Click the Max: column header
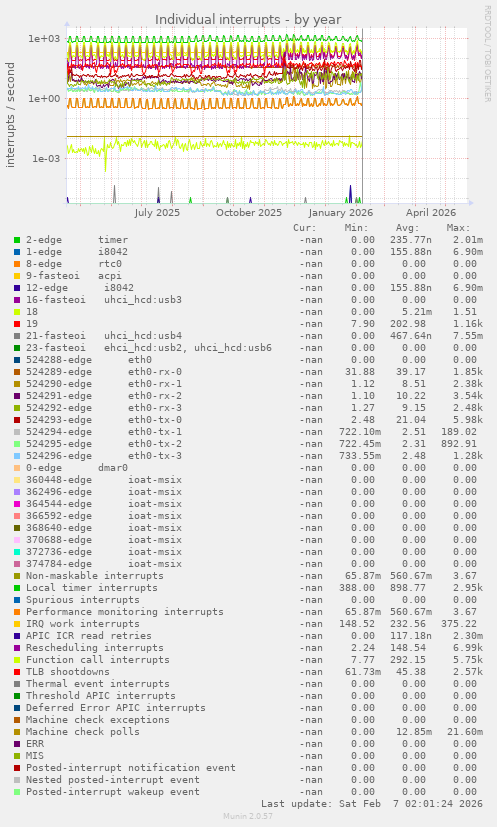This screenshot has width=497, height=827. click(x=458, y=228)
